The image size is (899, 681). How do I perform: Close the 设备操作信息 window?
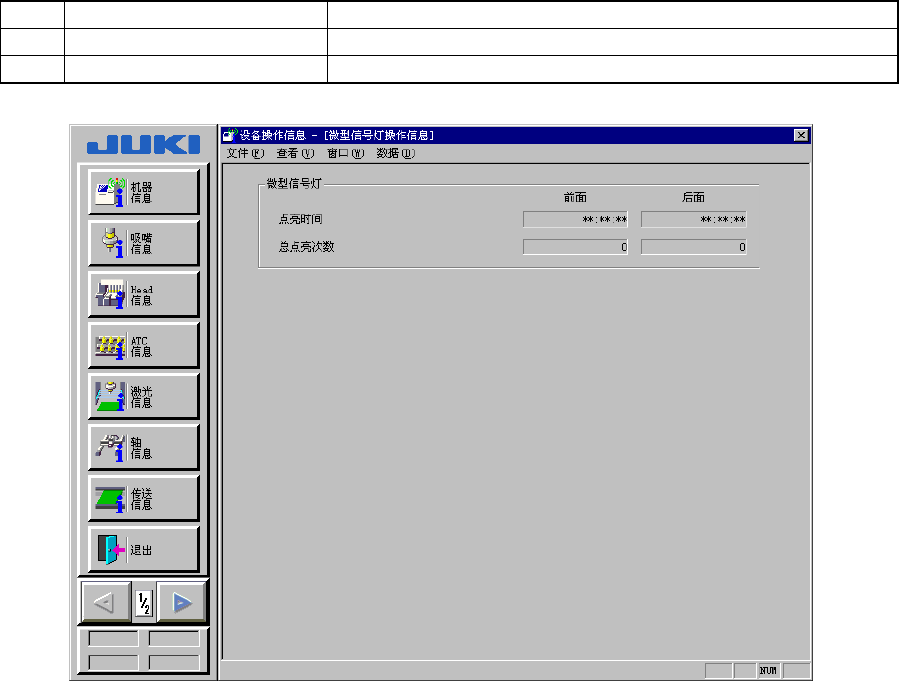(x=801, y=135)
